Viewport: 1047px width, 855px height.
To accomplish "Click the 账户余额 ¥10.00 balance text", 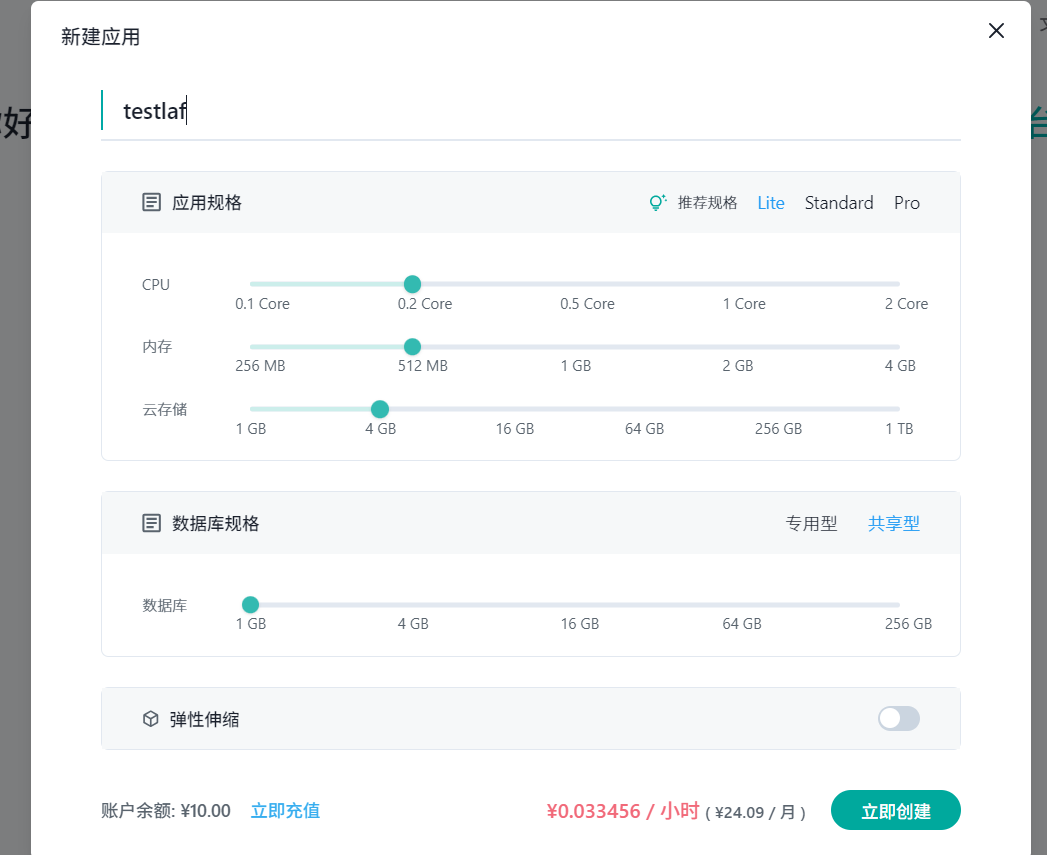I will coord(166,811).
